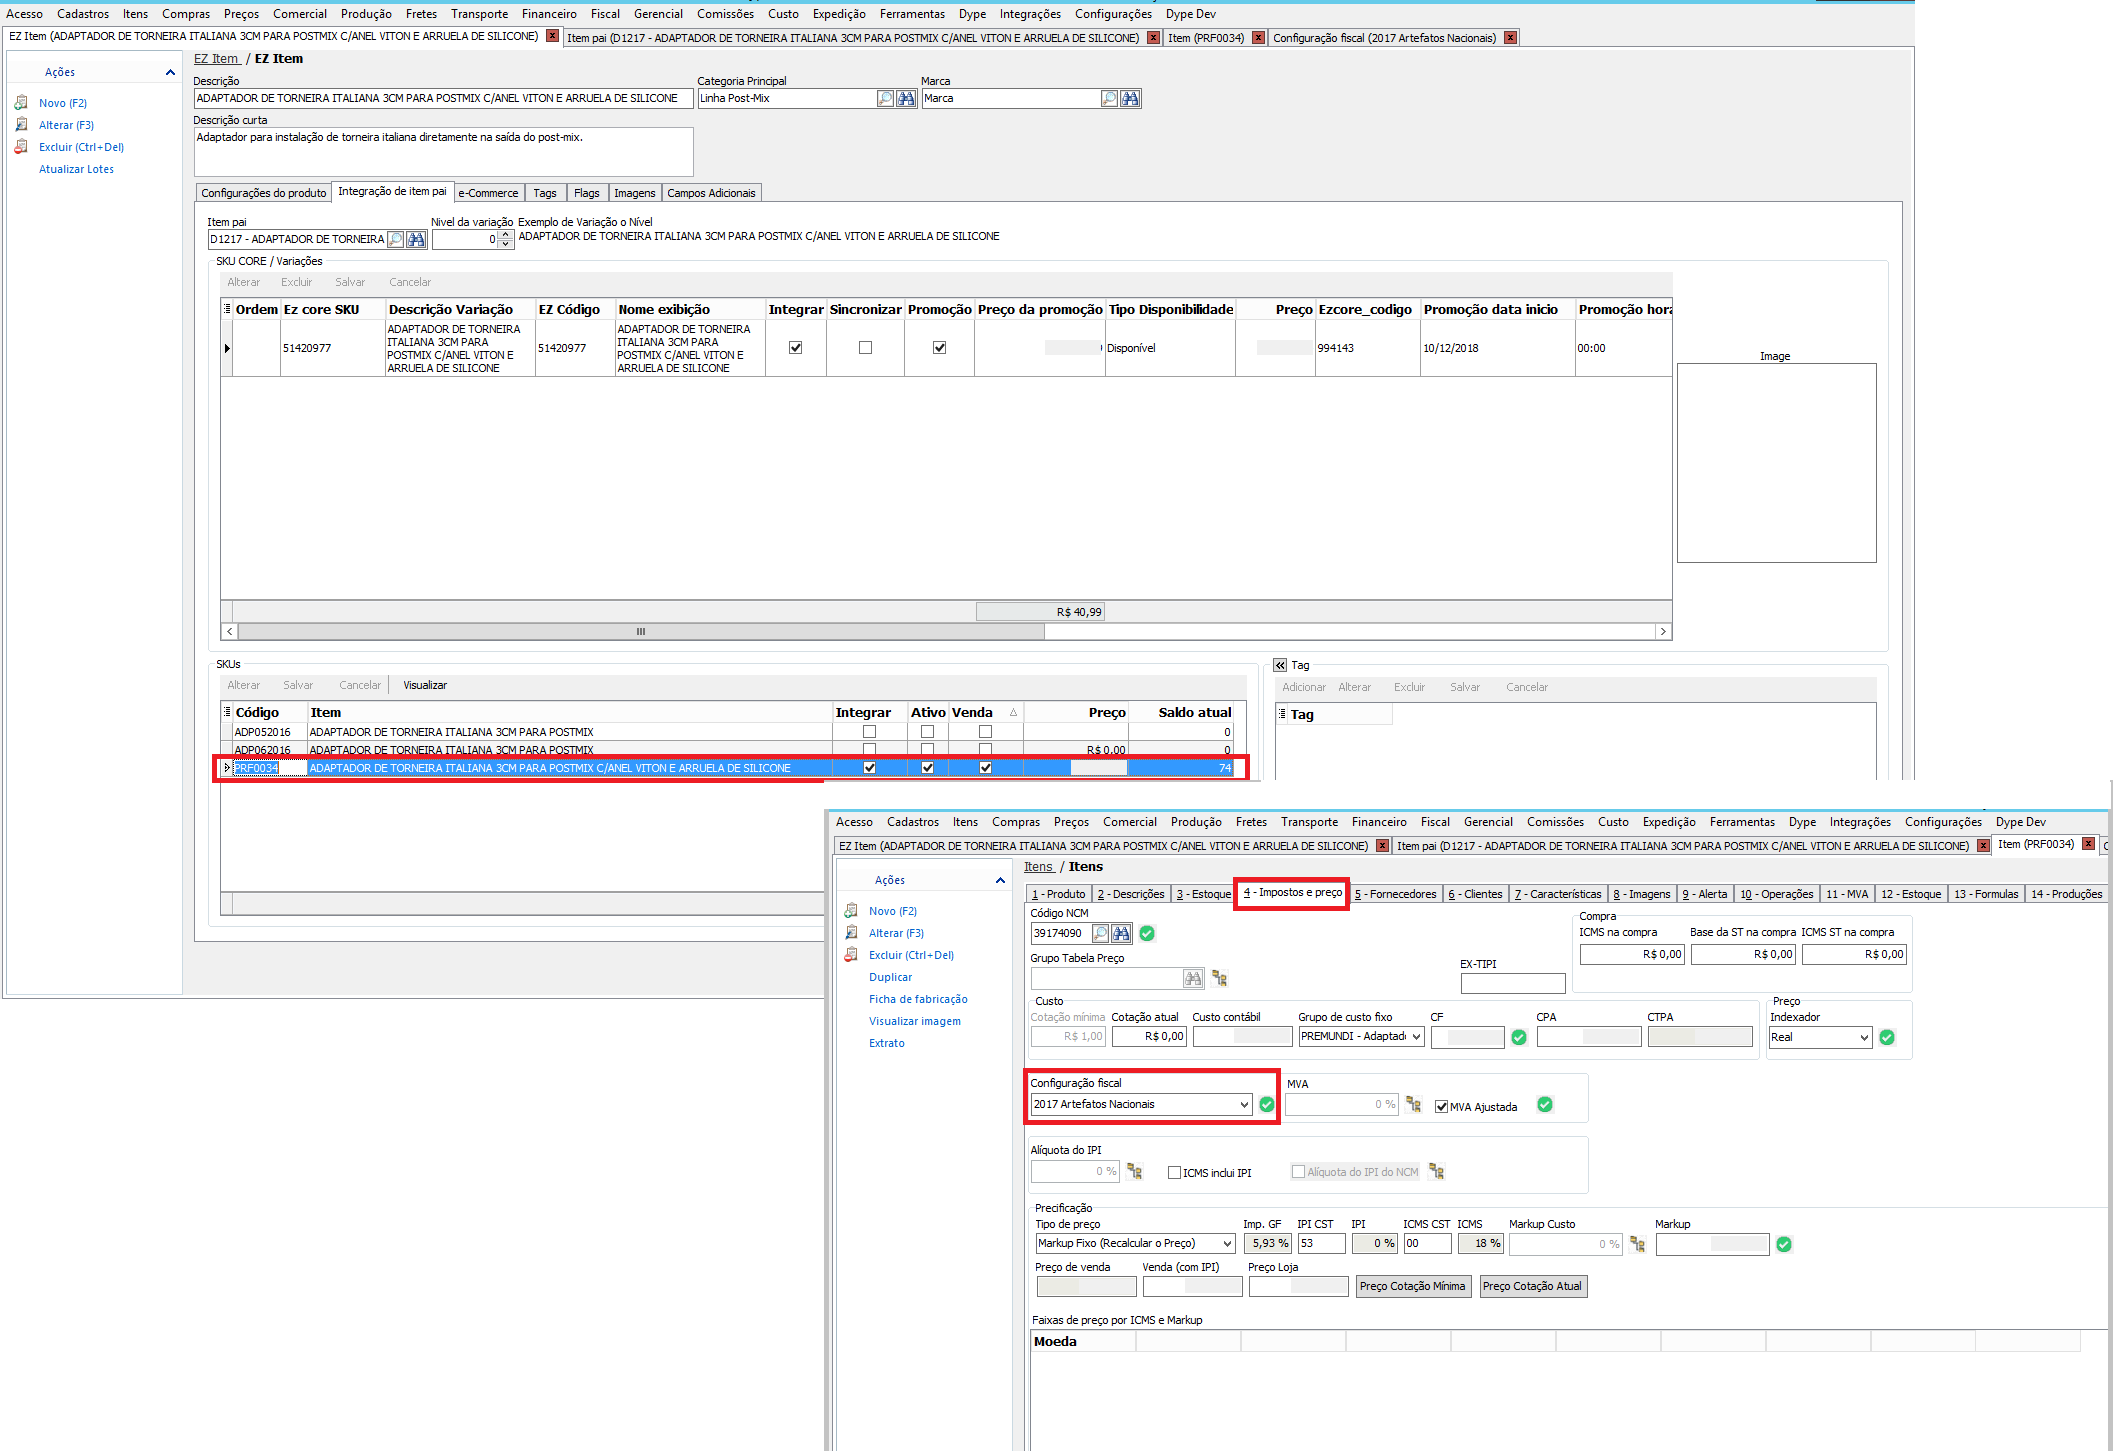
Task: Click the EX-TIPI input field
Action: (x=1512, y=983)
